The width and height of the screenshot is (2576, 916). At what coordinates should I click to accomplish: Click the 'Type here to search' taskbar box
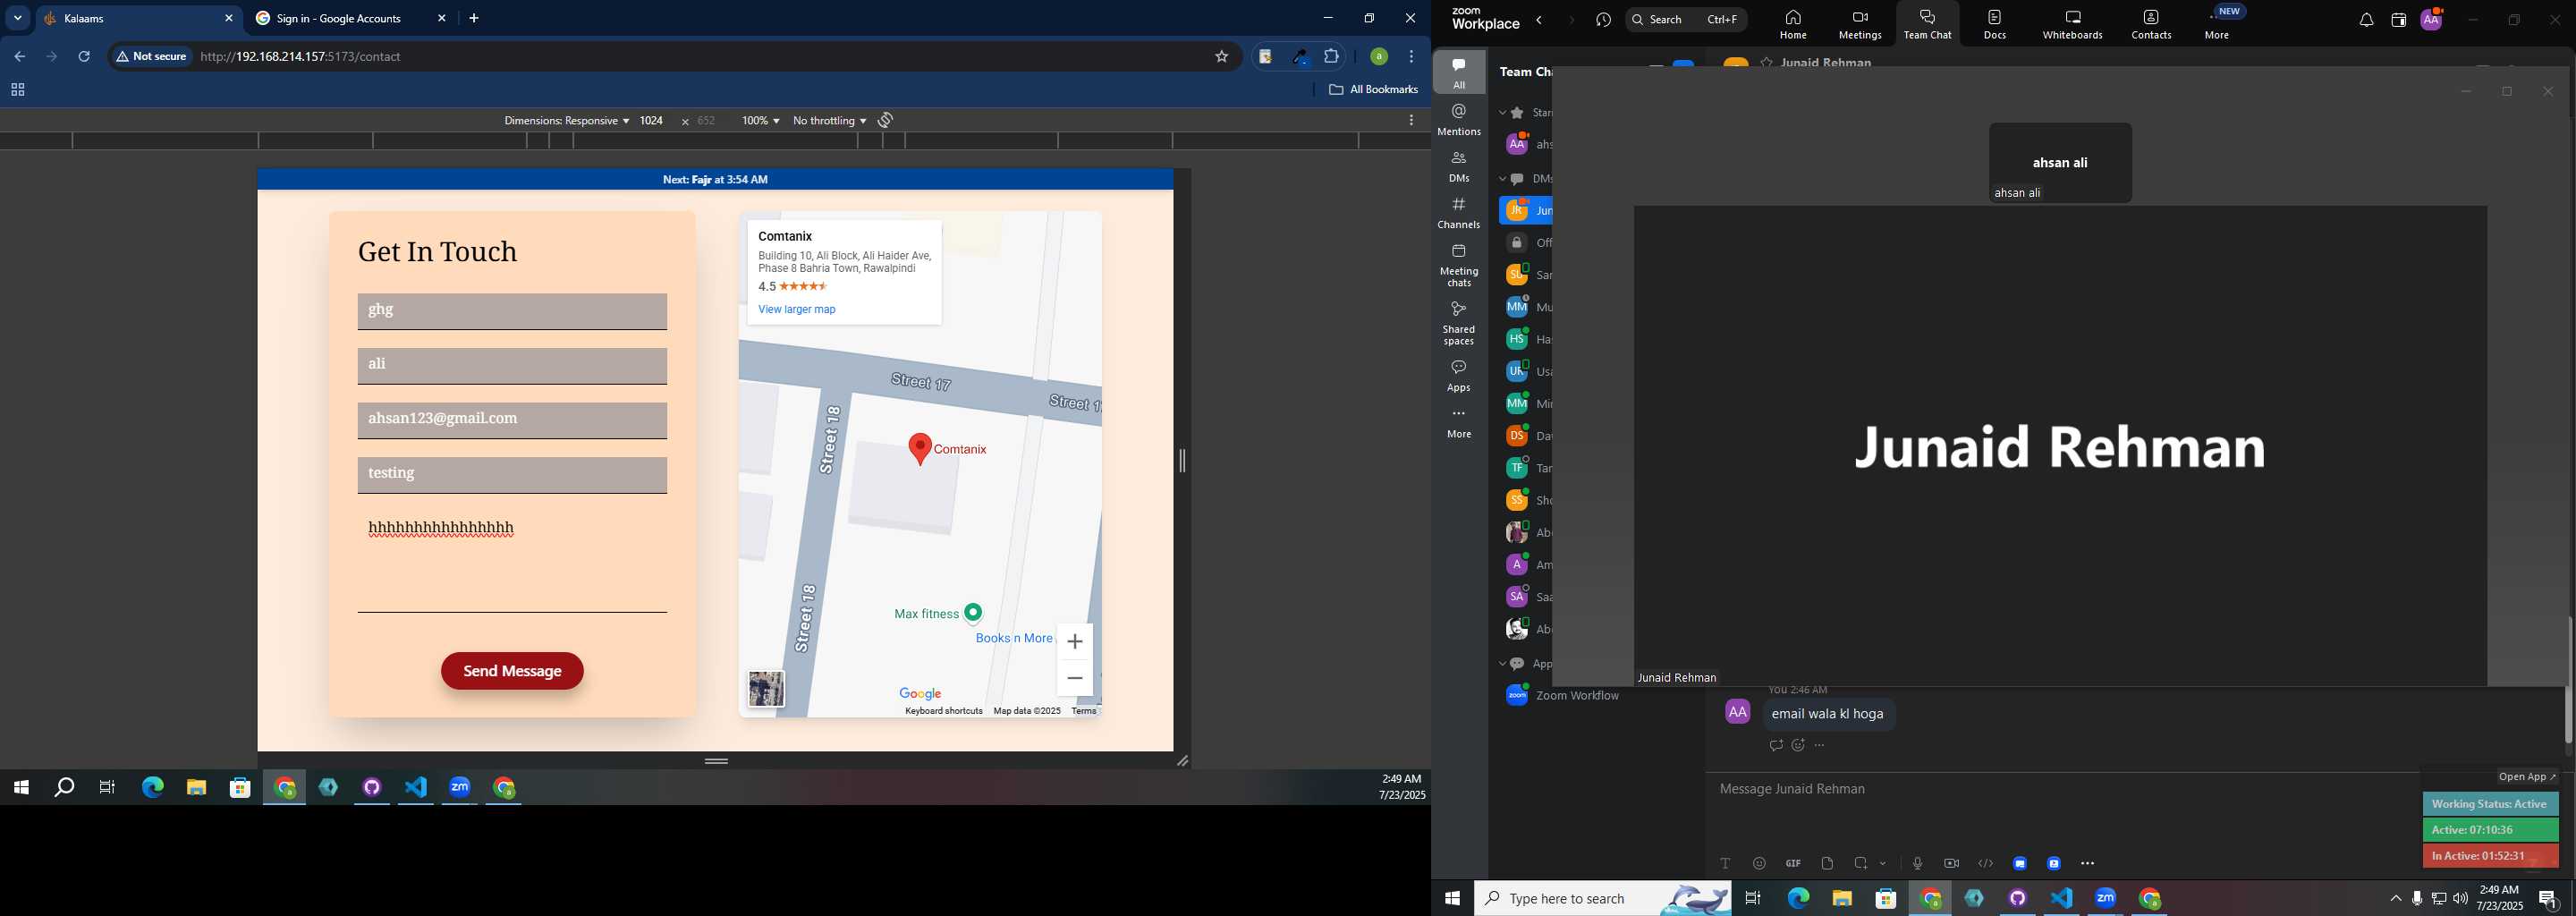coord(1602,899)
